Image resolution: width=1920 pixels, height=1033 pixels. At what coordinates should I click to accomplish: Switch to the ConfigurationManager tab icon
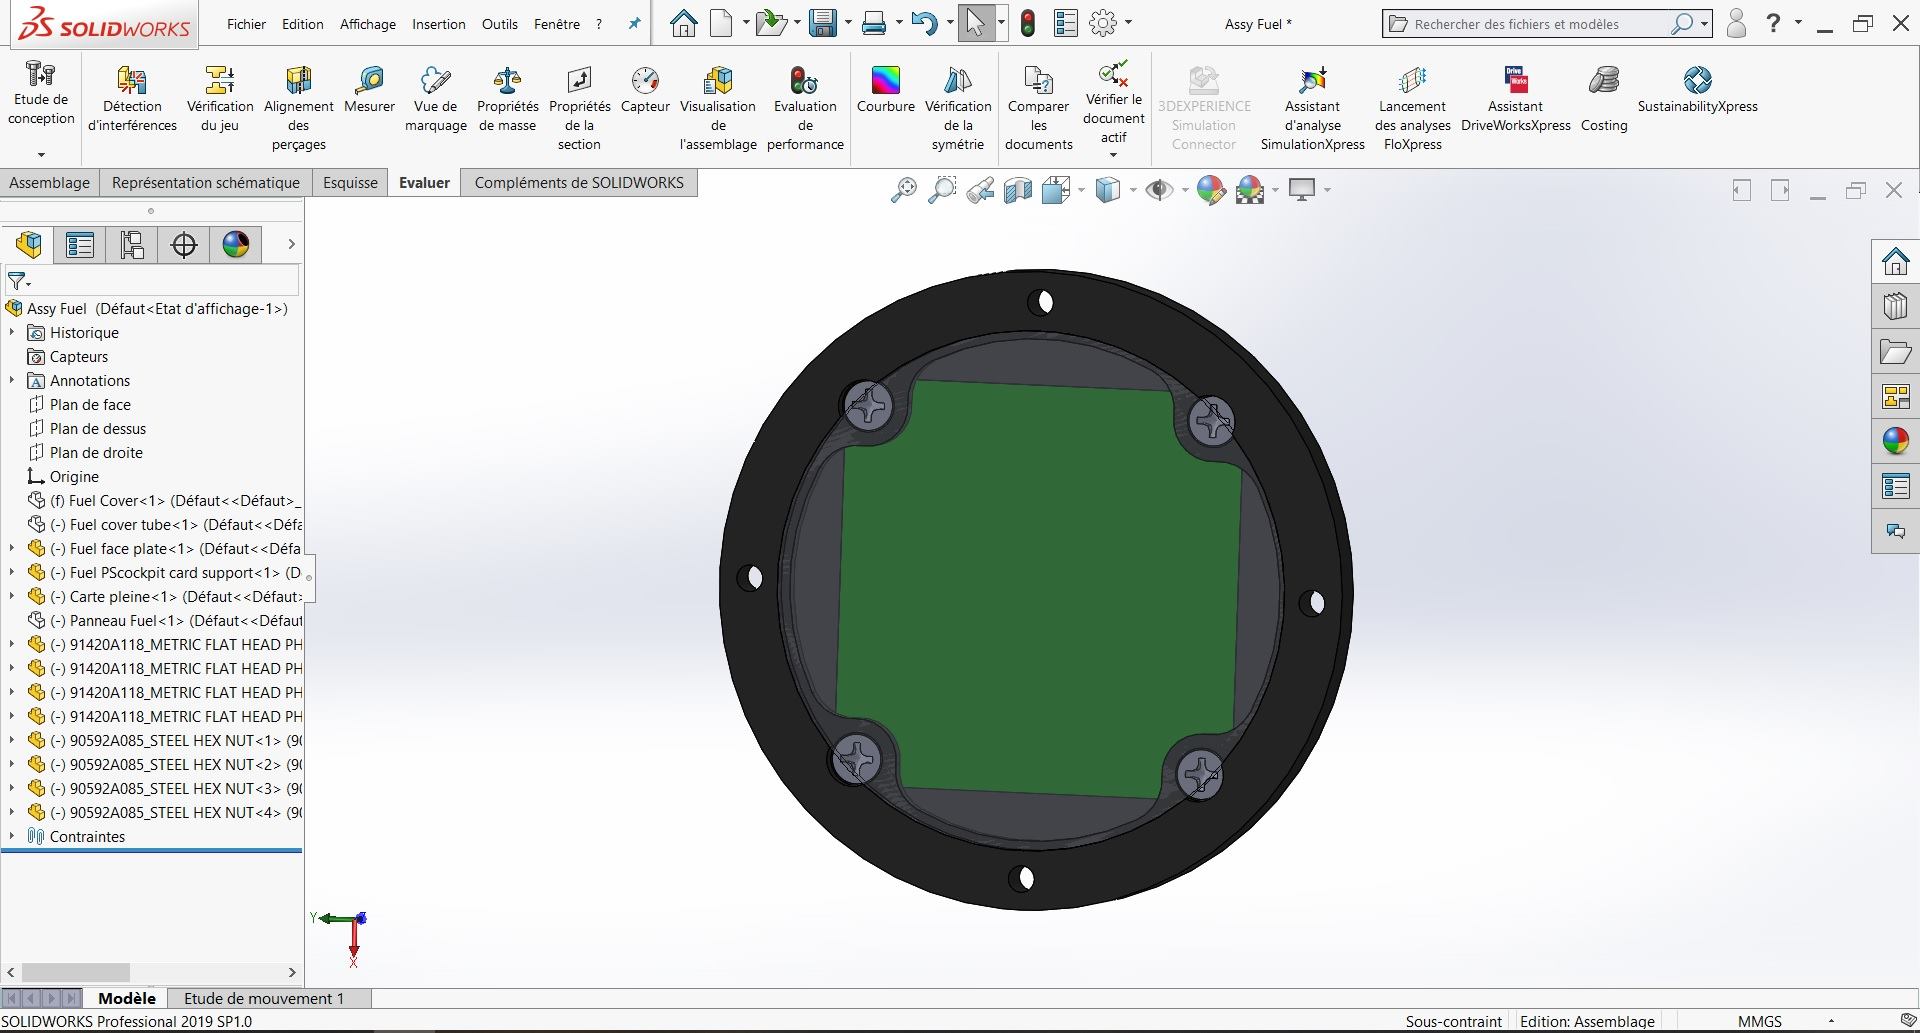point(132,245)
